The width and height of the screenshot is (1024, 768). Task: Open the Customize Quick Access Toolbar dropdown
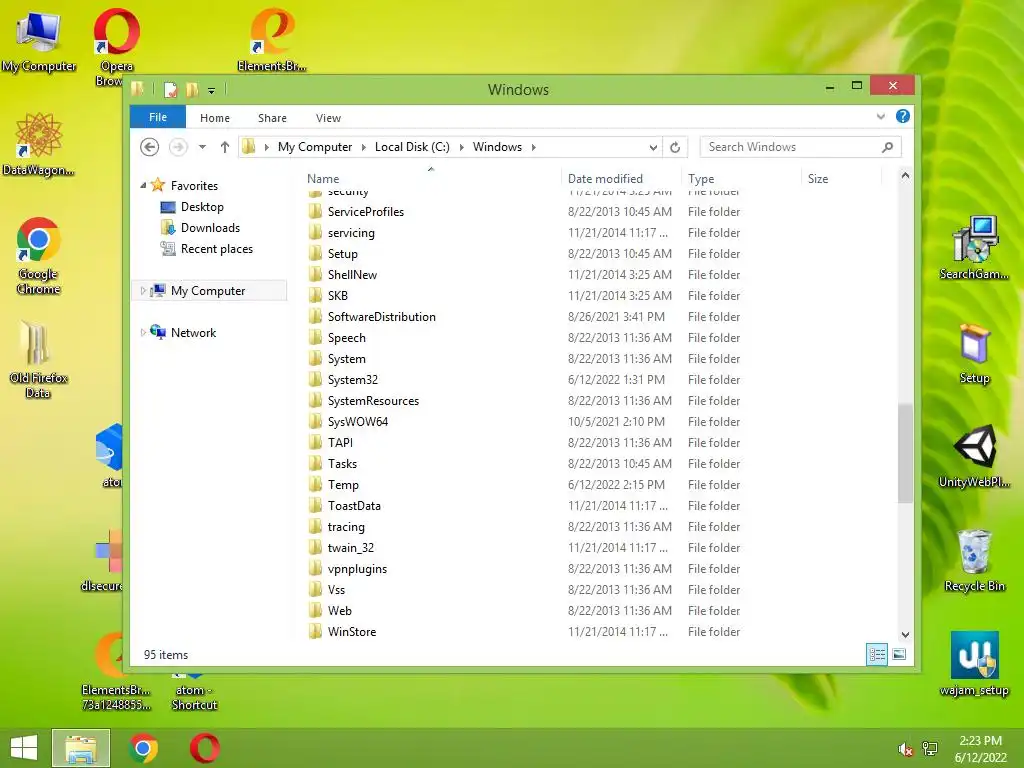tap(212, 90)
